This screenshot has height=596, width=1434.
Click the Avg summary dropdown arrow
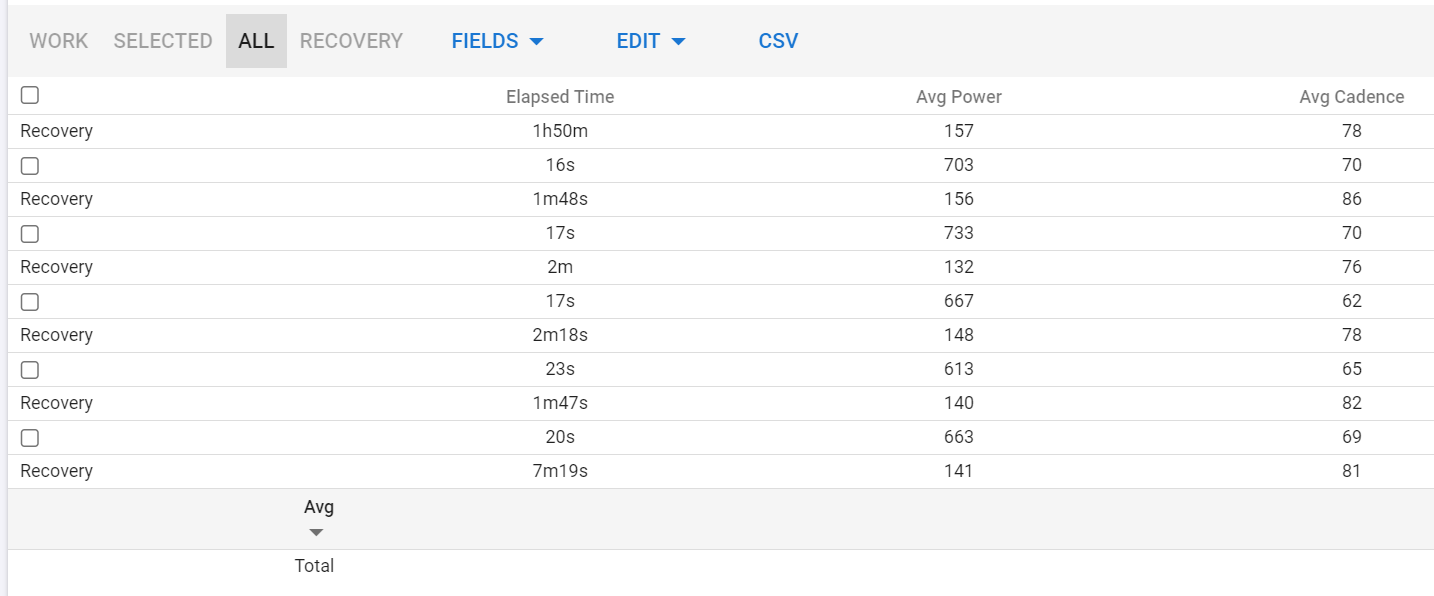pos(317,532)
